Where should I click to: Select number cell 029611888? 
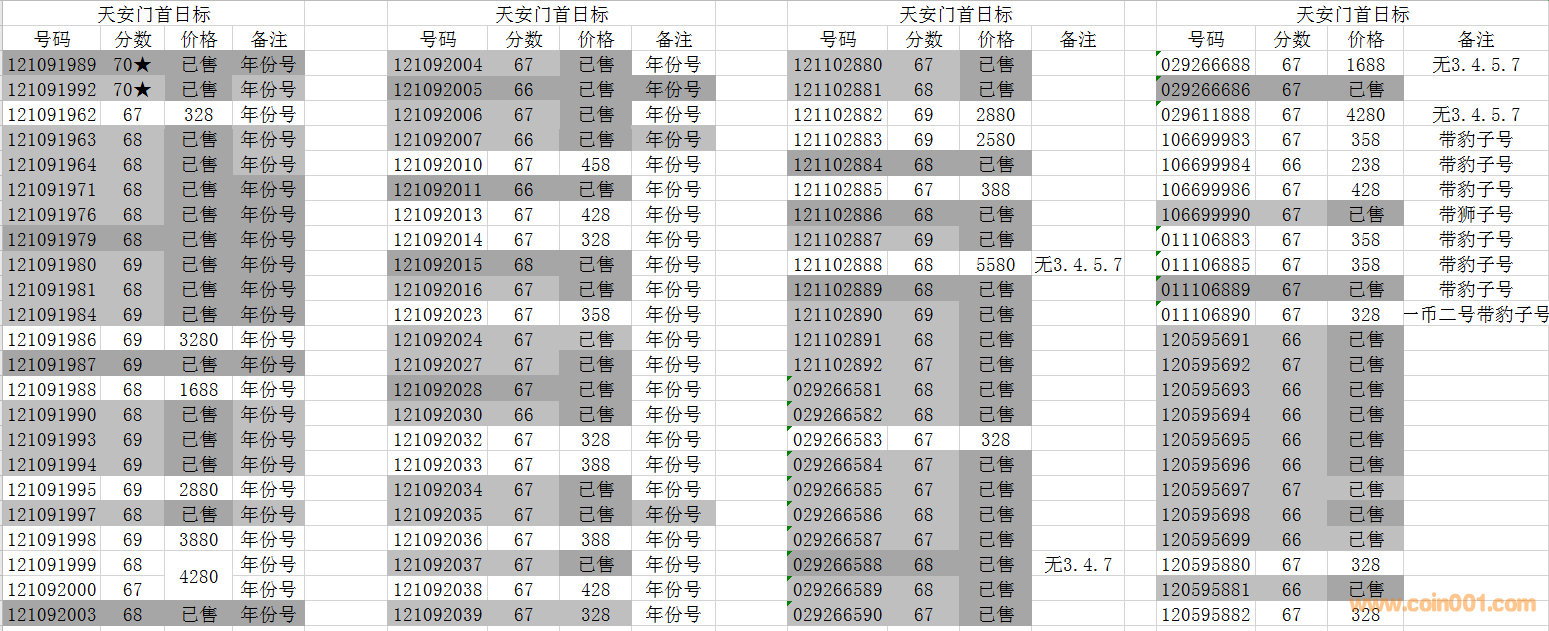[1205, 115]
